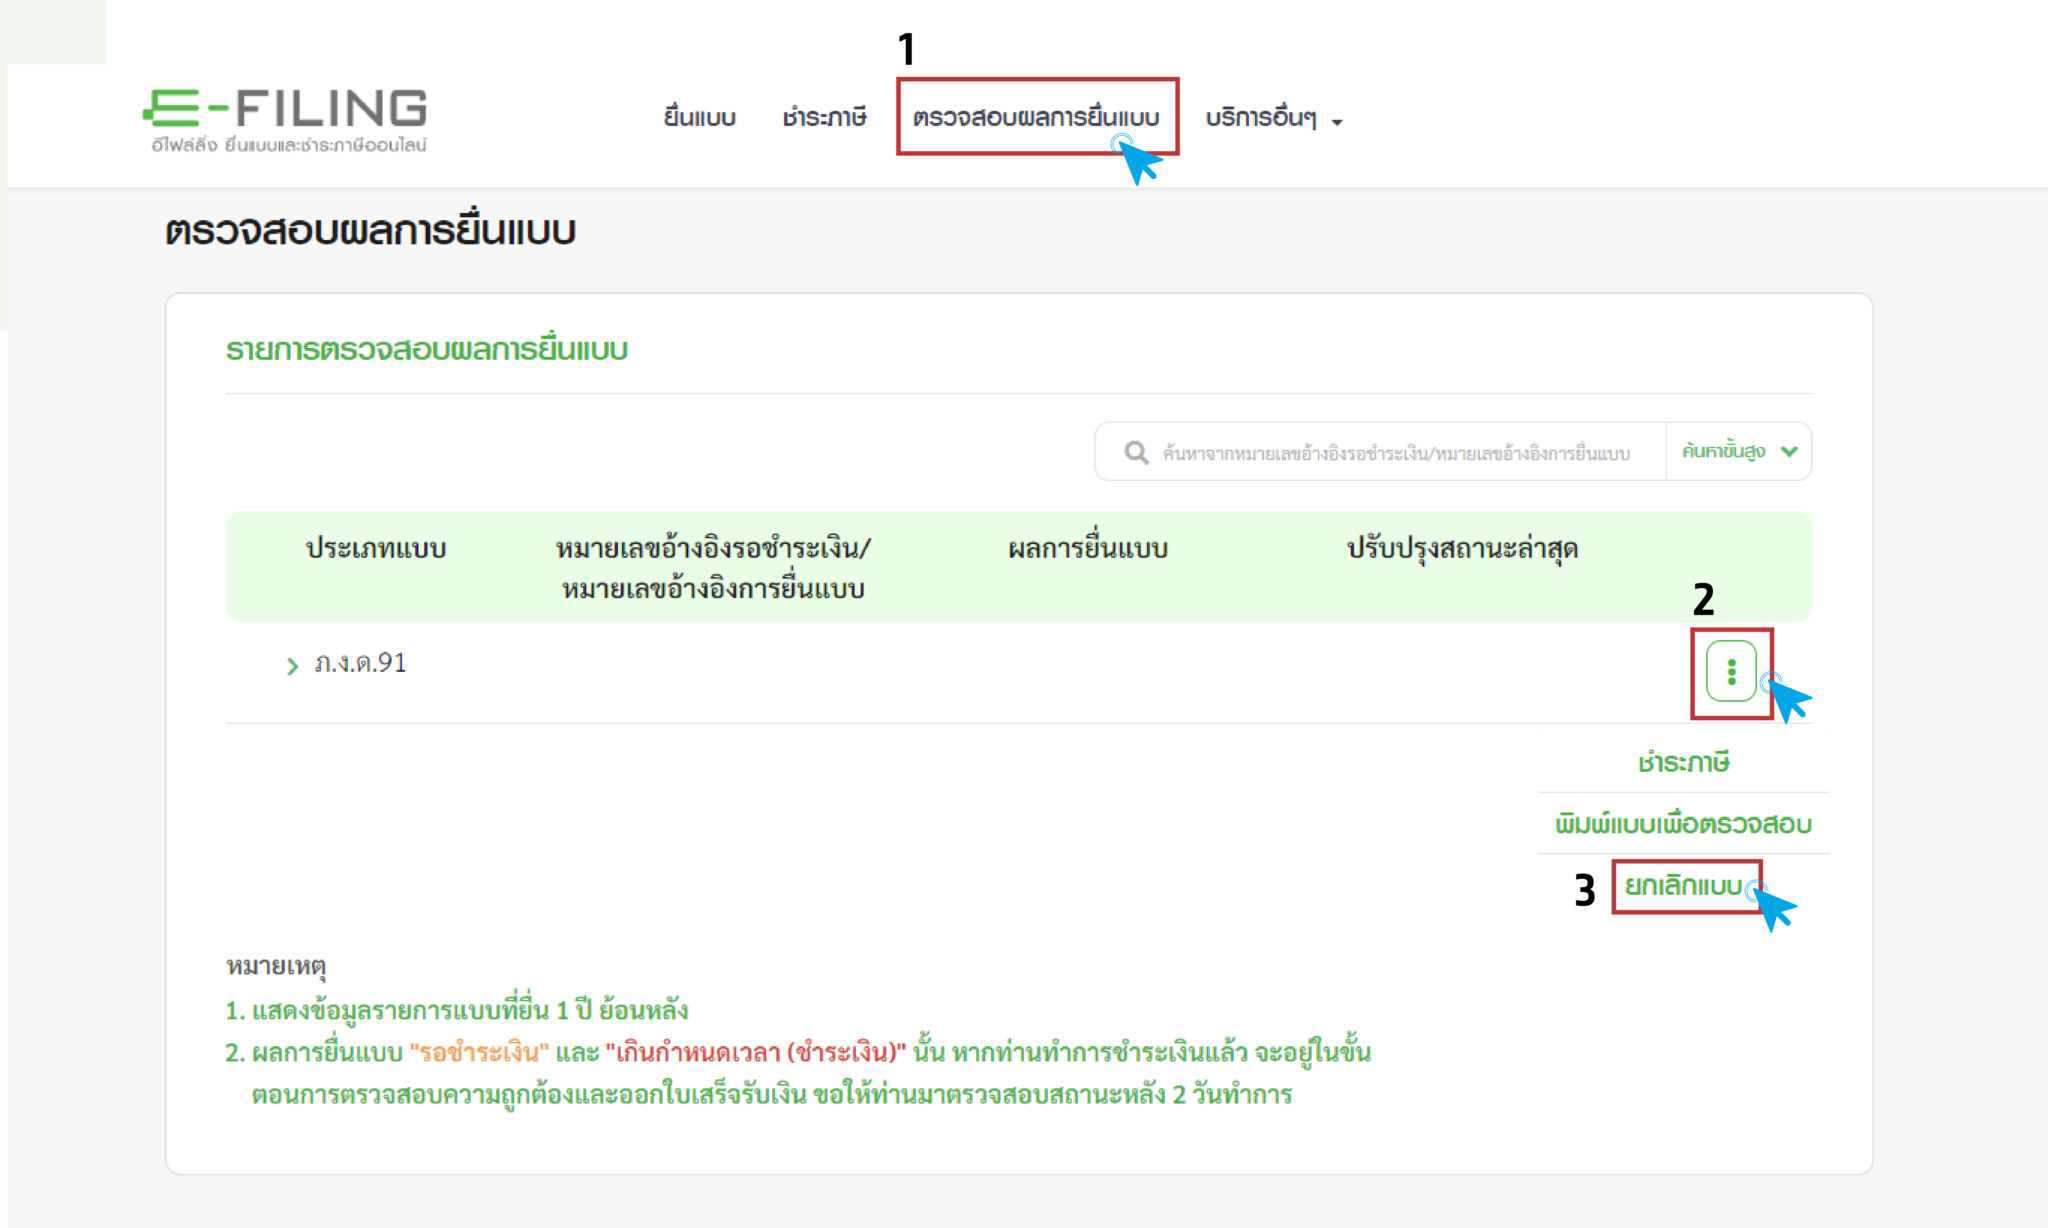
Task: Select ยื่นแบบ in the top navigation
Action: [700, 117]
